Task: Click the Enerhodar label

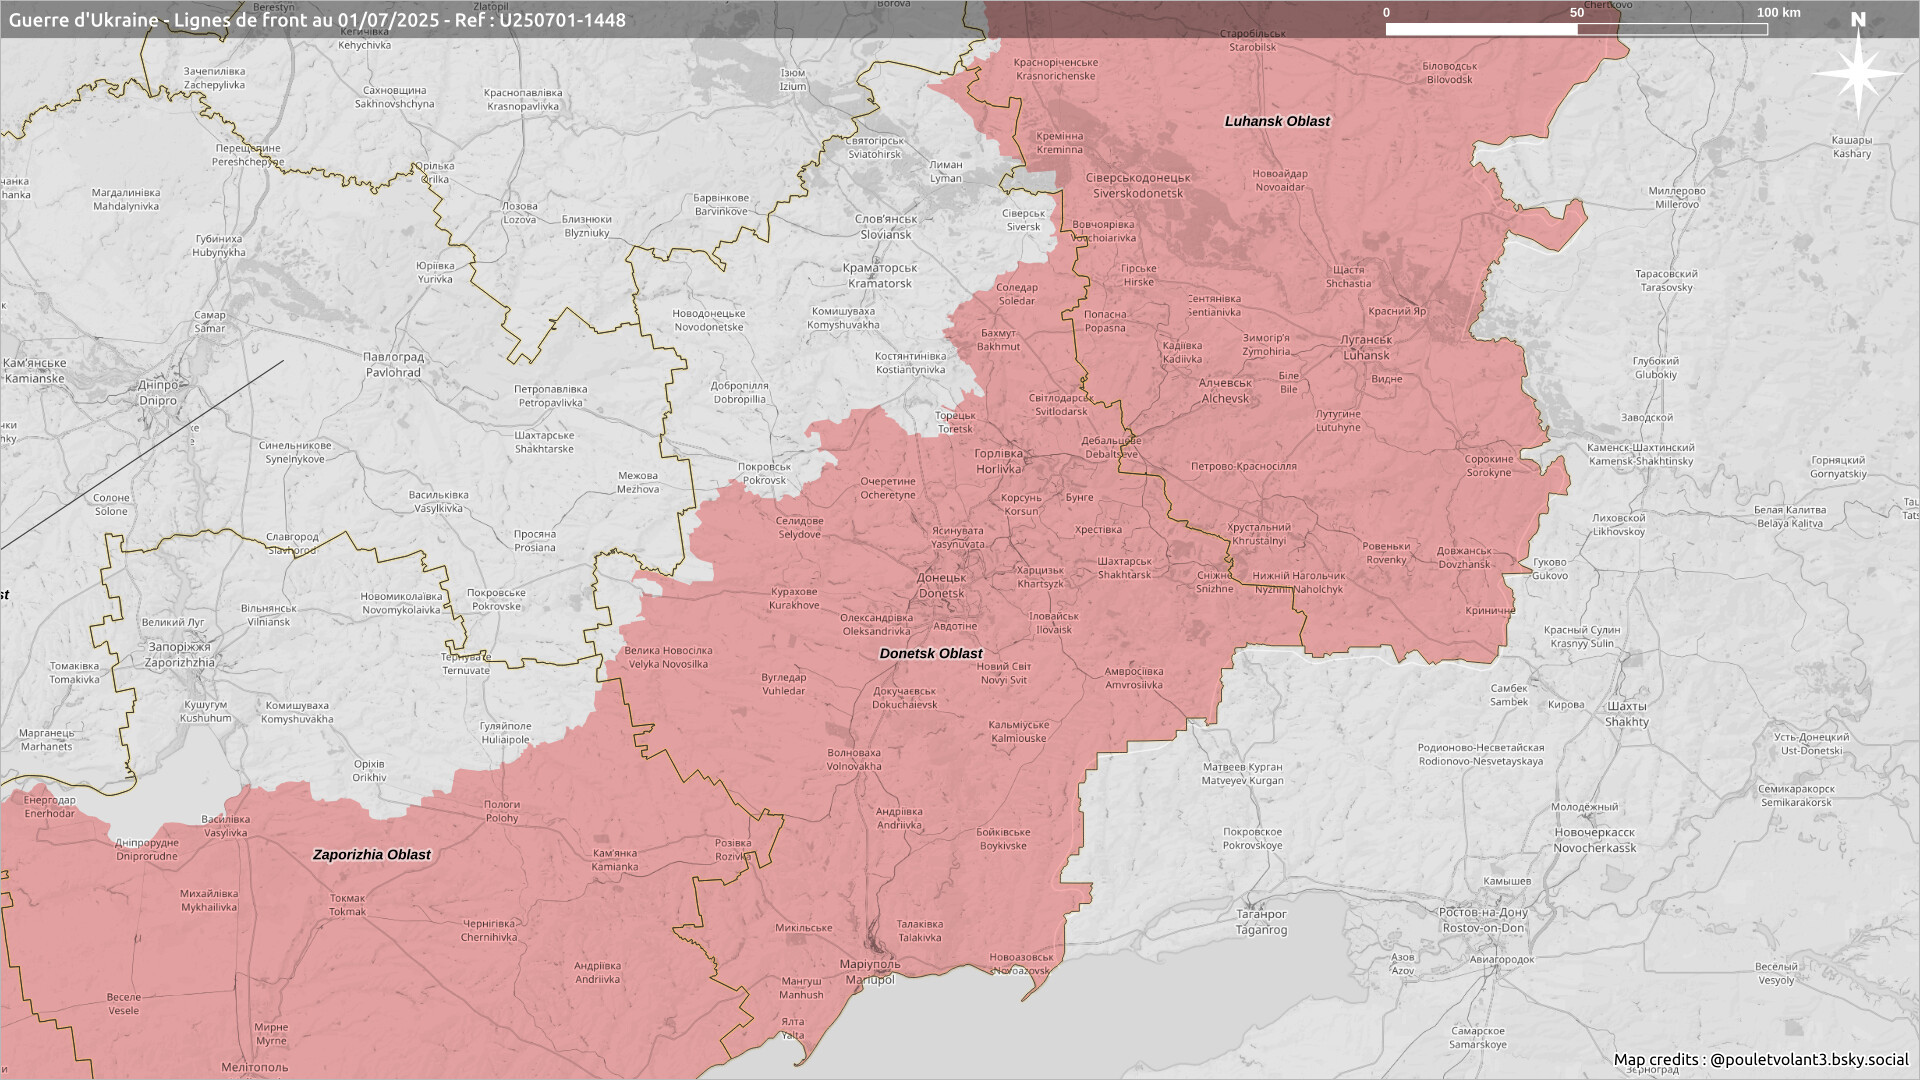Action: click(x=49, y=807)
